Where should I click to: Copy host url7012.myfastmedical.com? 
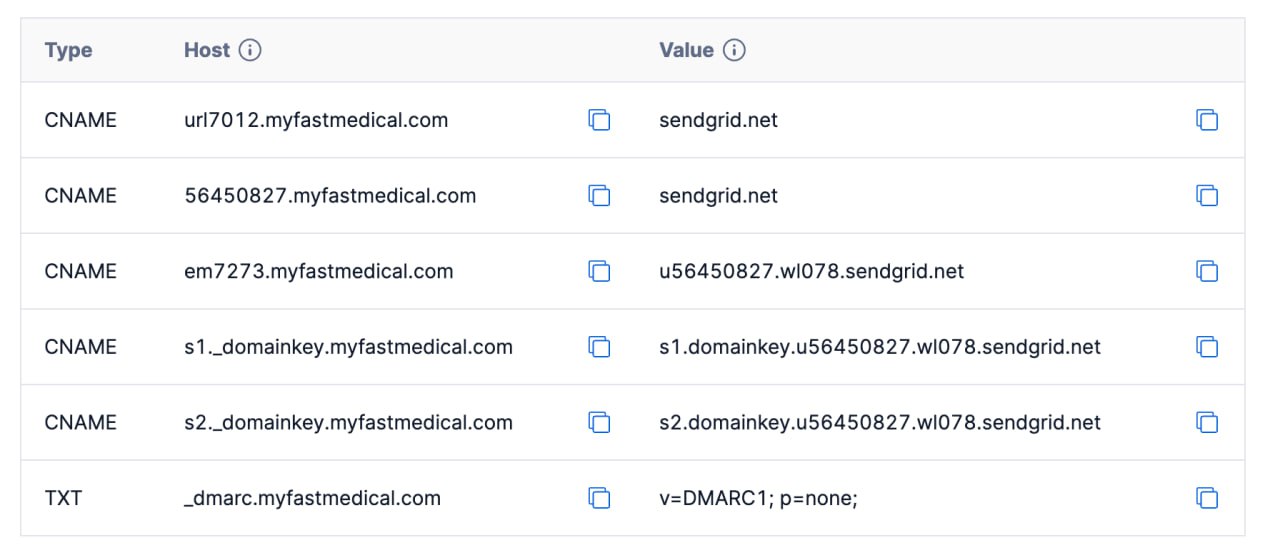tap(599, 120)
